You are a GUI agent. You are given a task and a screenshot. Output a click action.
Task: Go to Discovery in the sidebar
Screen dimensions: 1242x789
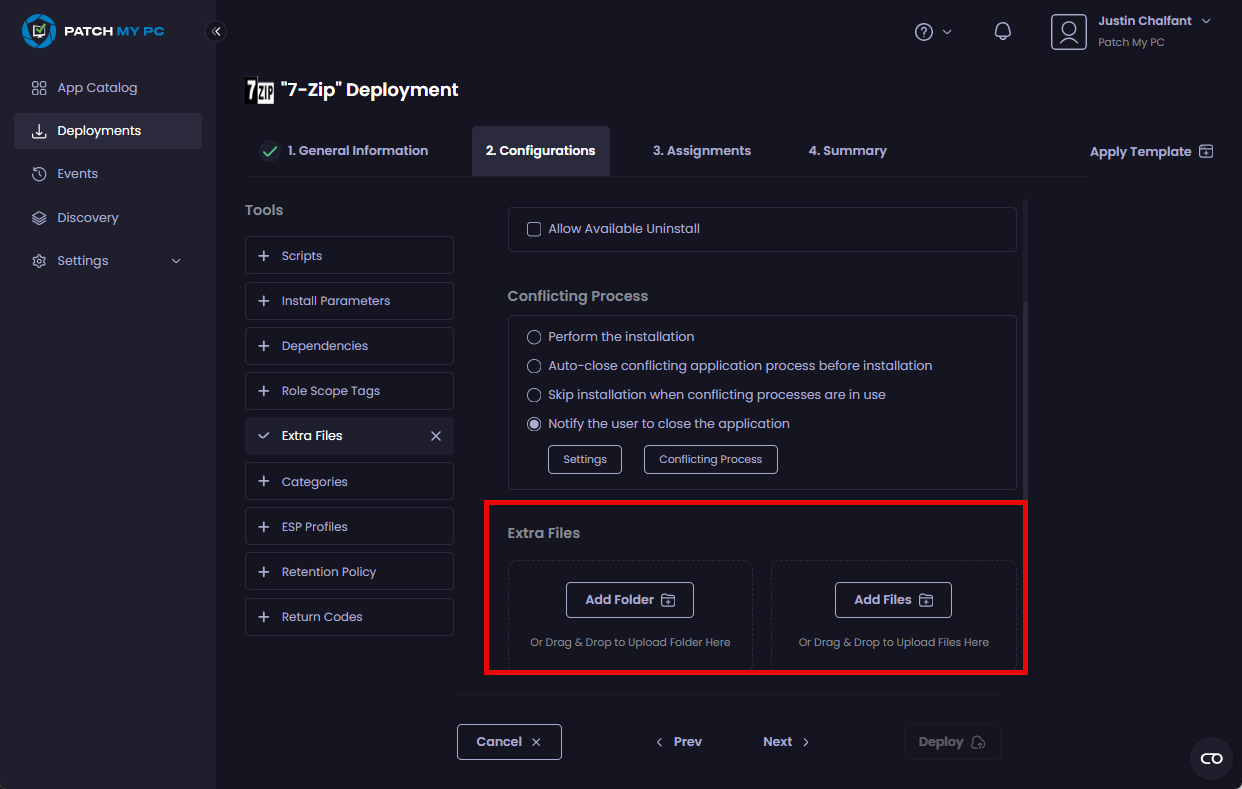[x=88, y=218]
